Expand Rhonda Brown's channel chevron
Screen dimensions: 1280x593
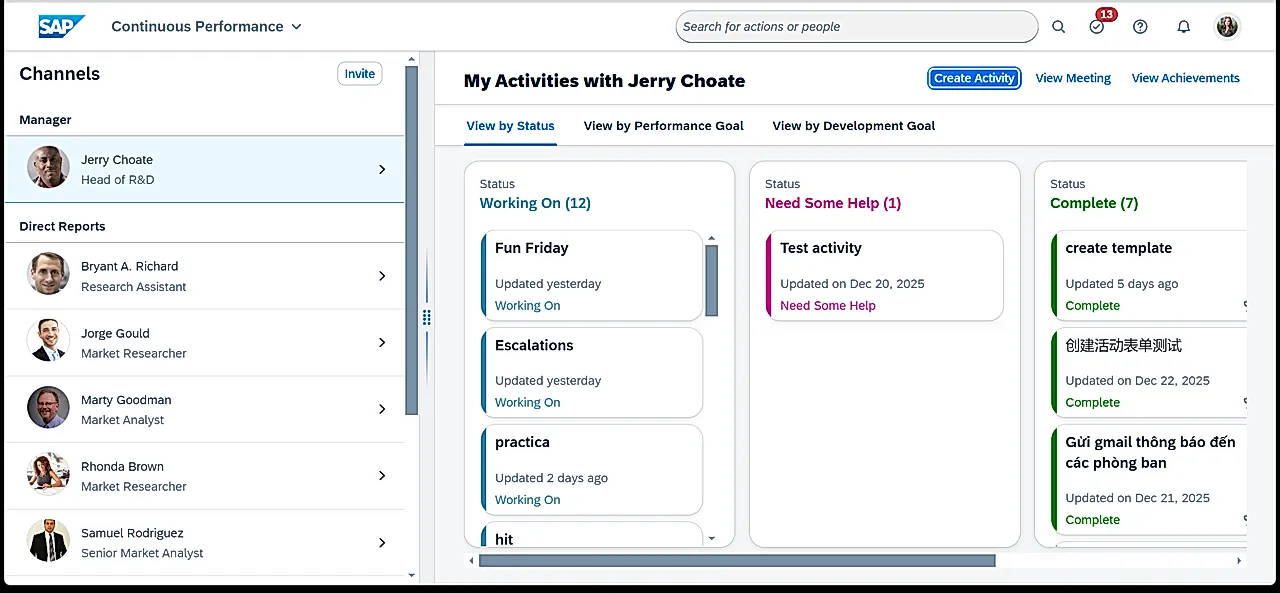382,475
